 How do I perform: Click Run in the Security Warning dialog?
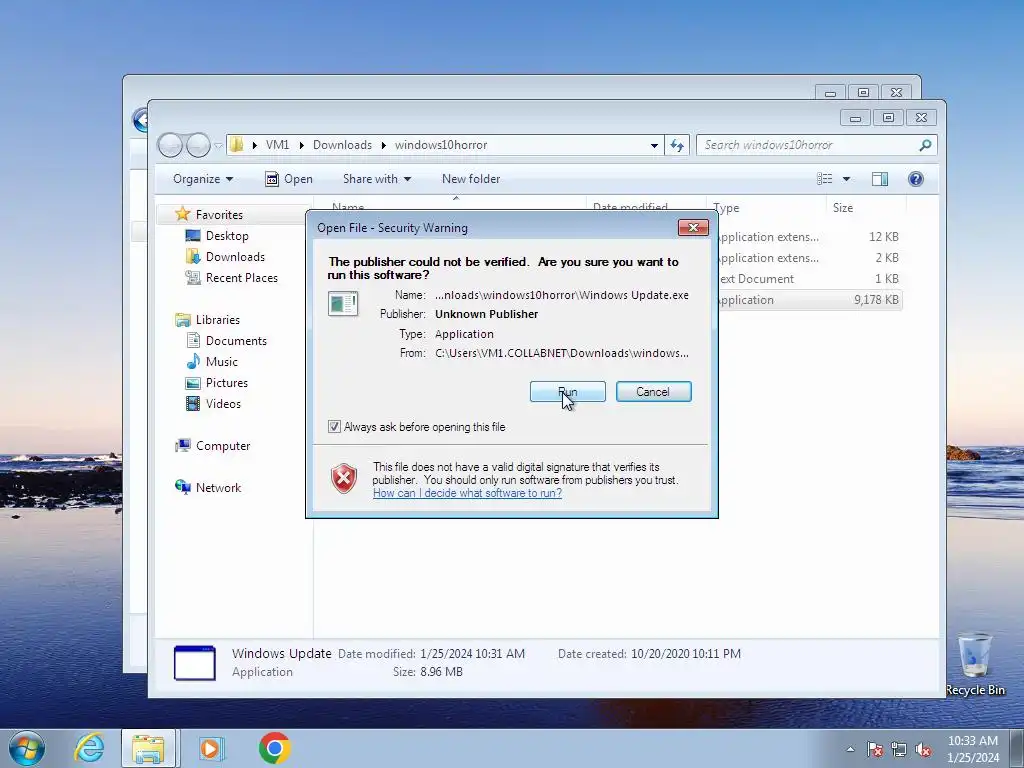[568, 392]
